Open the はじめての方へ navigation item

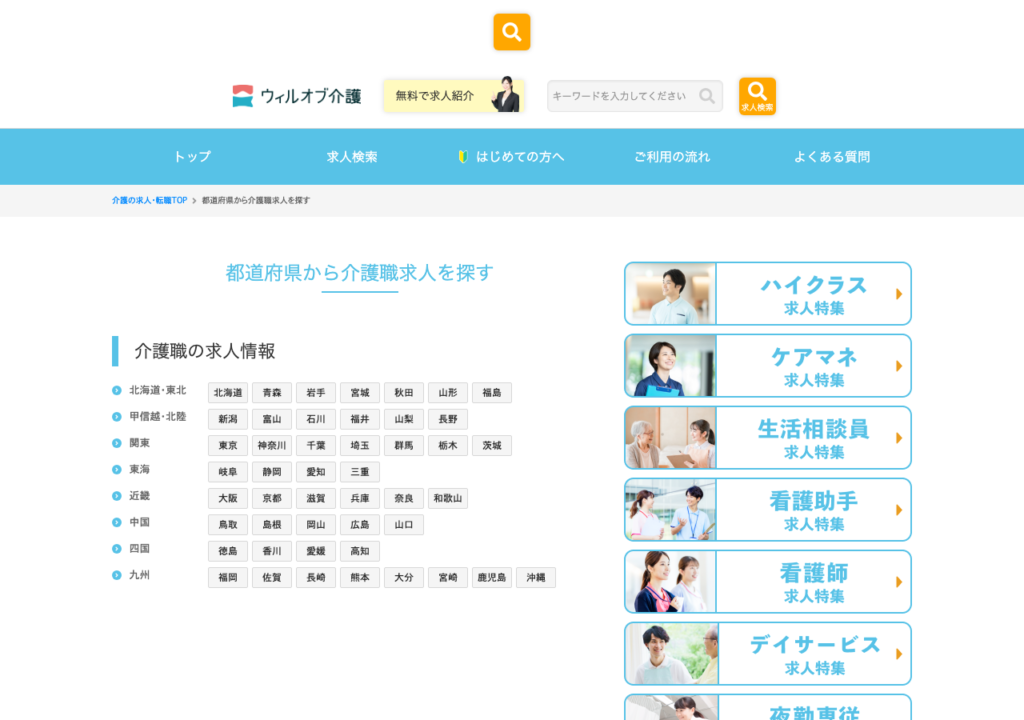pos(511,157)
